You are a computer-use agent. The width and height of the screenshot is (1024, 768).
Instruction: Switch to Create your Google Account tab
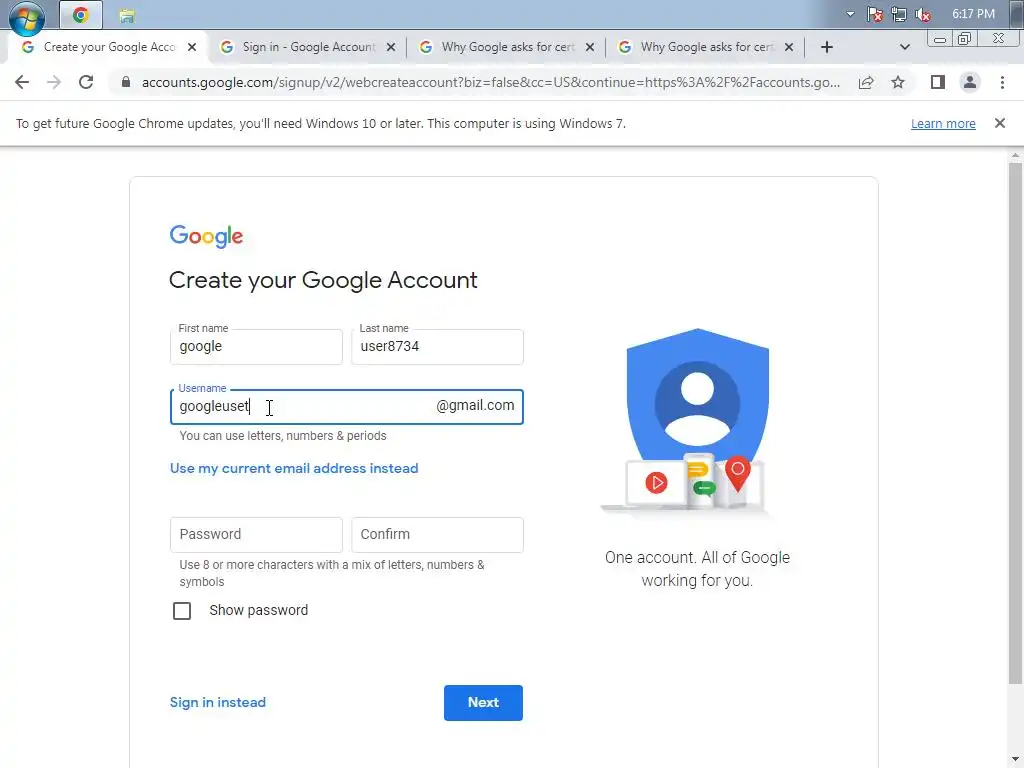click(x=109, y=47)
